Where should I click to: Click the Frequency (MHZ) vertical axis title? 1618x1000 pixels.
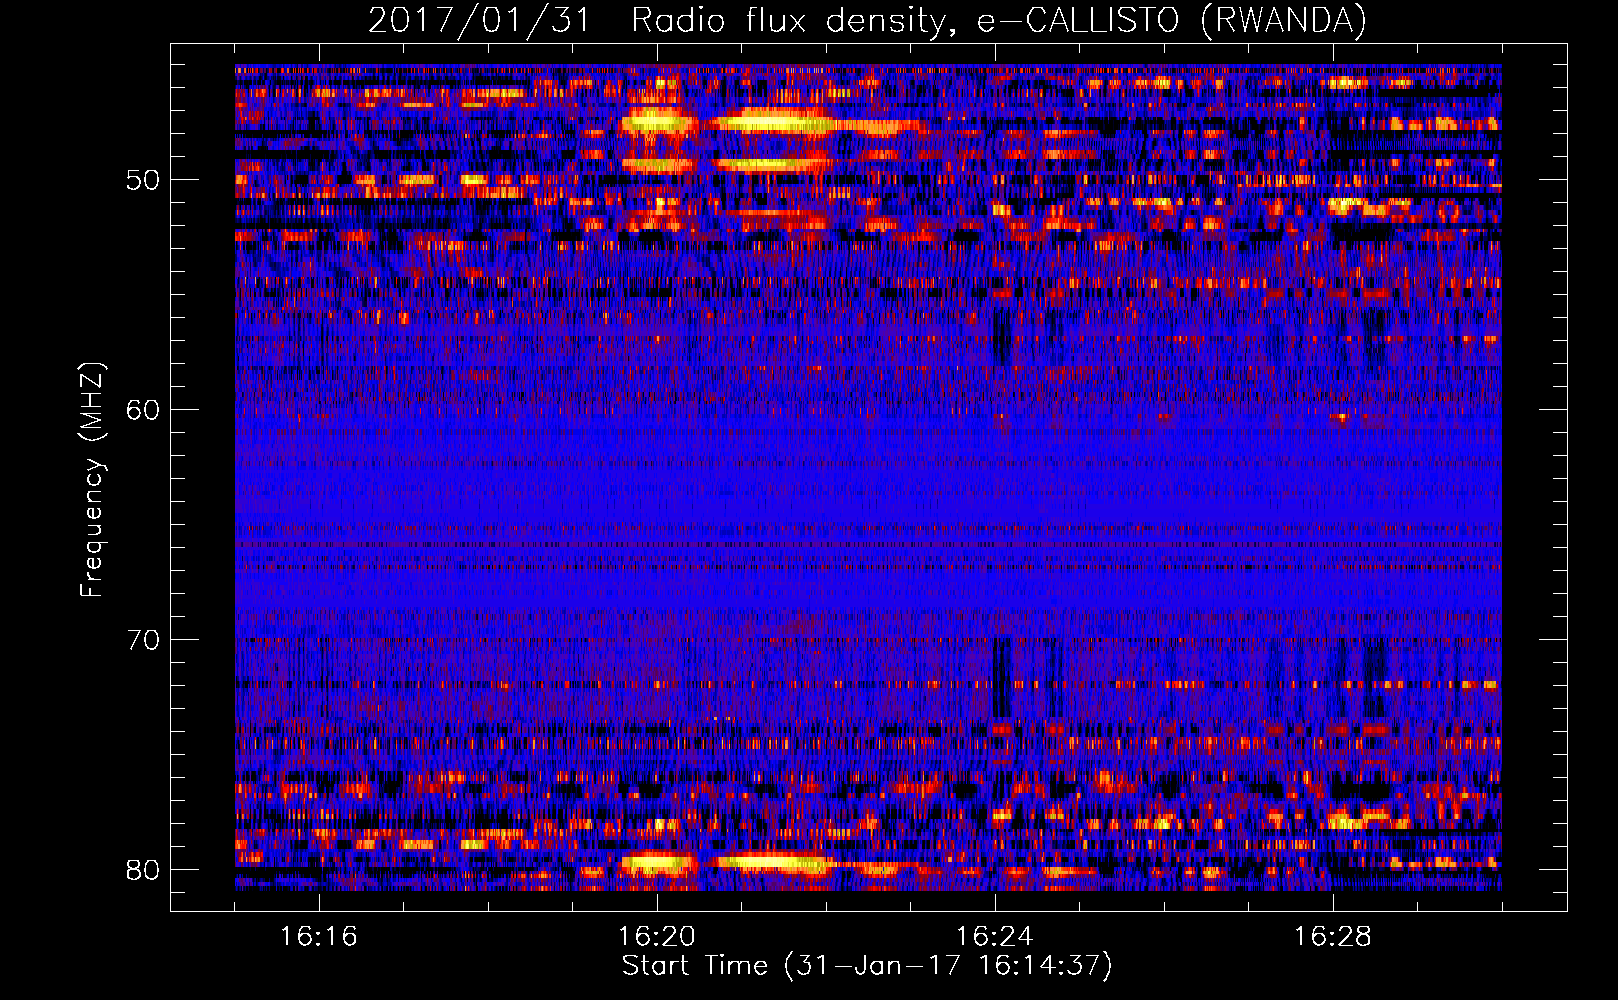coord(92,479)
